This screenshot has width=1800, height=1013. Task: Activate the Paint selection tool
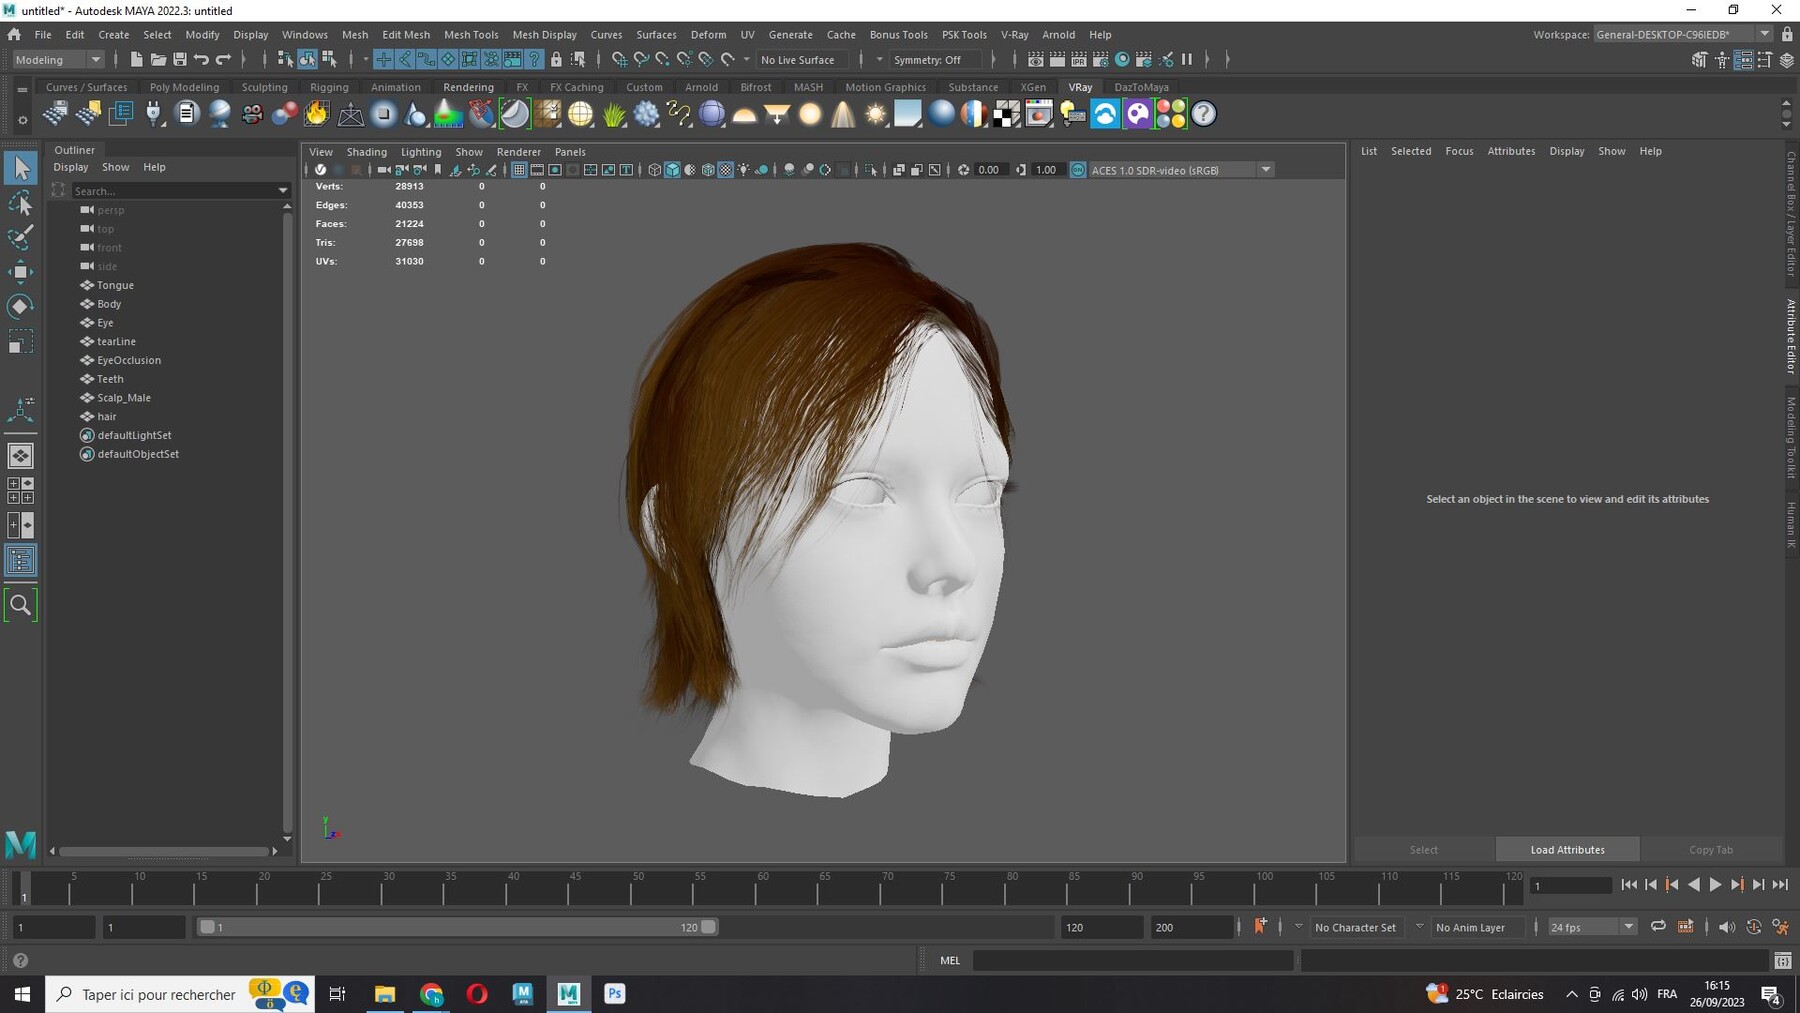click(21, 237)
